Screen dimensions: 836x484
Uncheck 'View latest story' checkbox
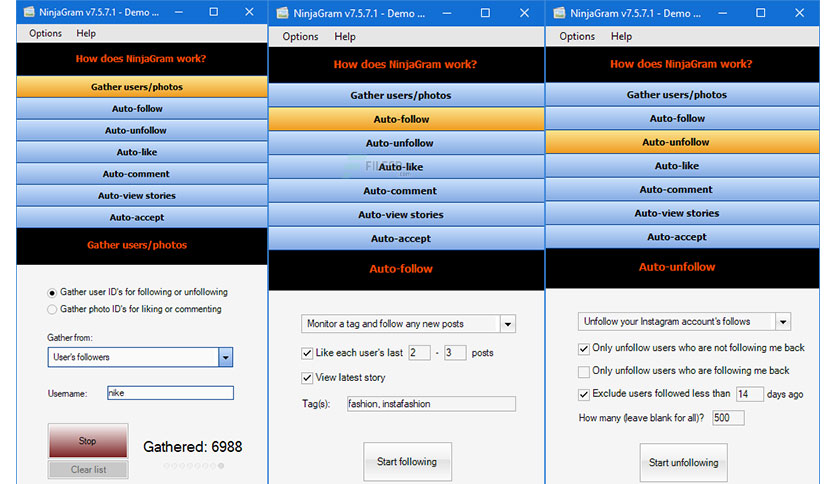coord(307,378)
